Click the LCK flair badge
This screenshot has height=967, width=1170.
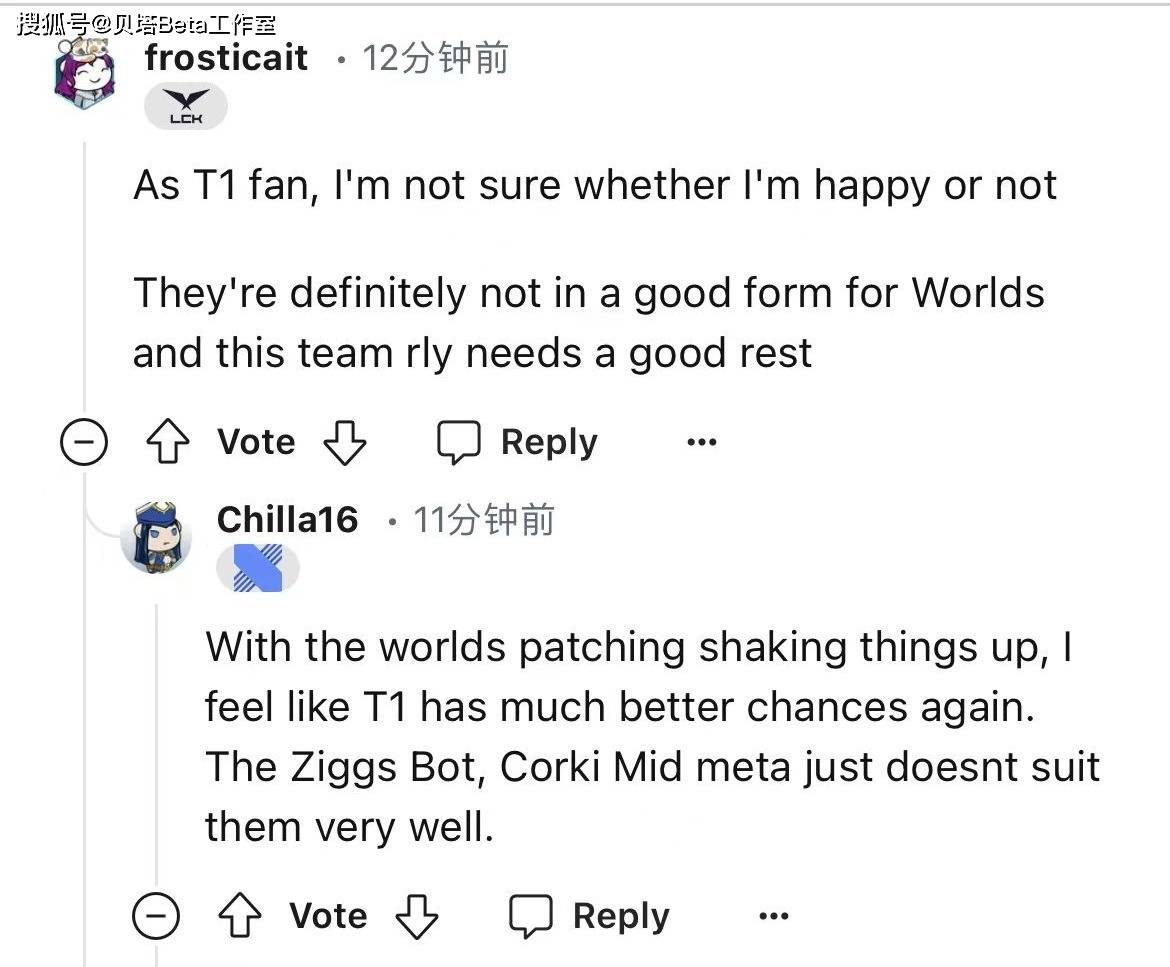[x=186, y=107]
